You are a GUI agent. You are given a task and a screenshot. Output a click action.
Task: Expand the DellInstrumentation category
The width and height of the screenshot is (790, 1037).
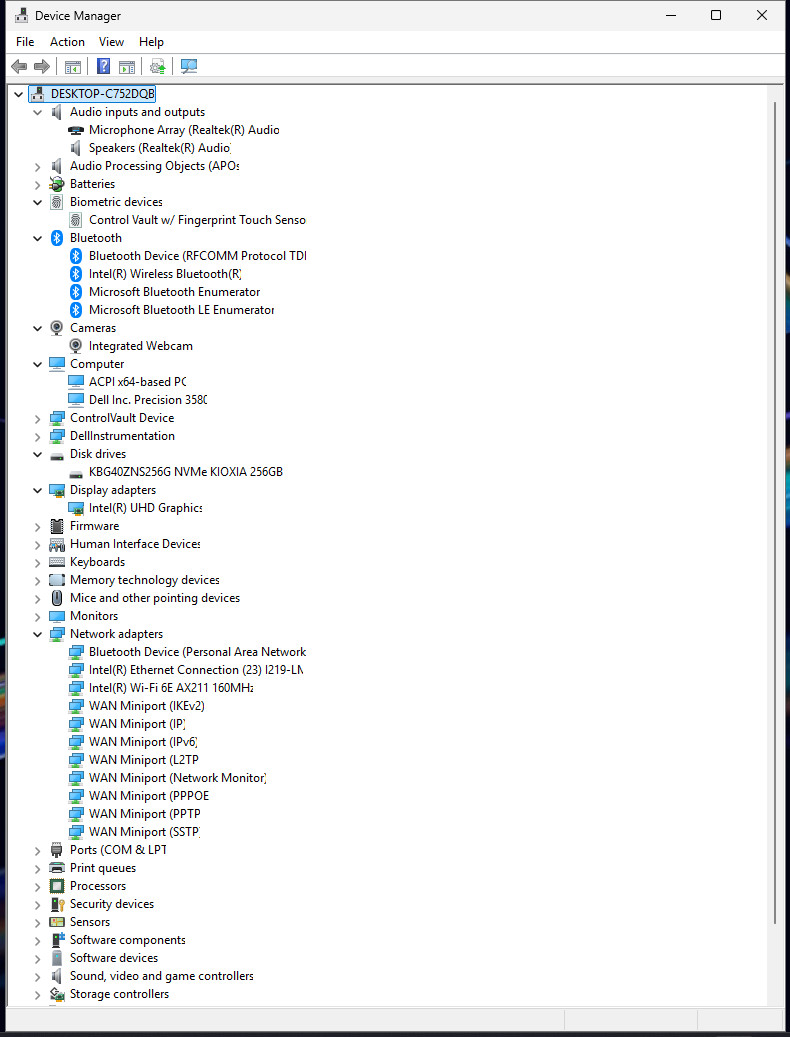click(x=38, y=436)
